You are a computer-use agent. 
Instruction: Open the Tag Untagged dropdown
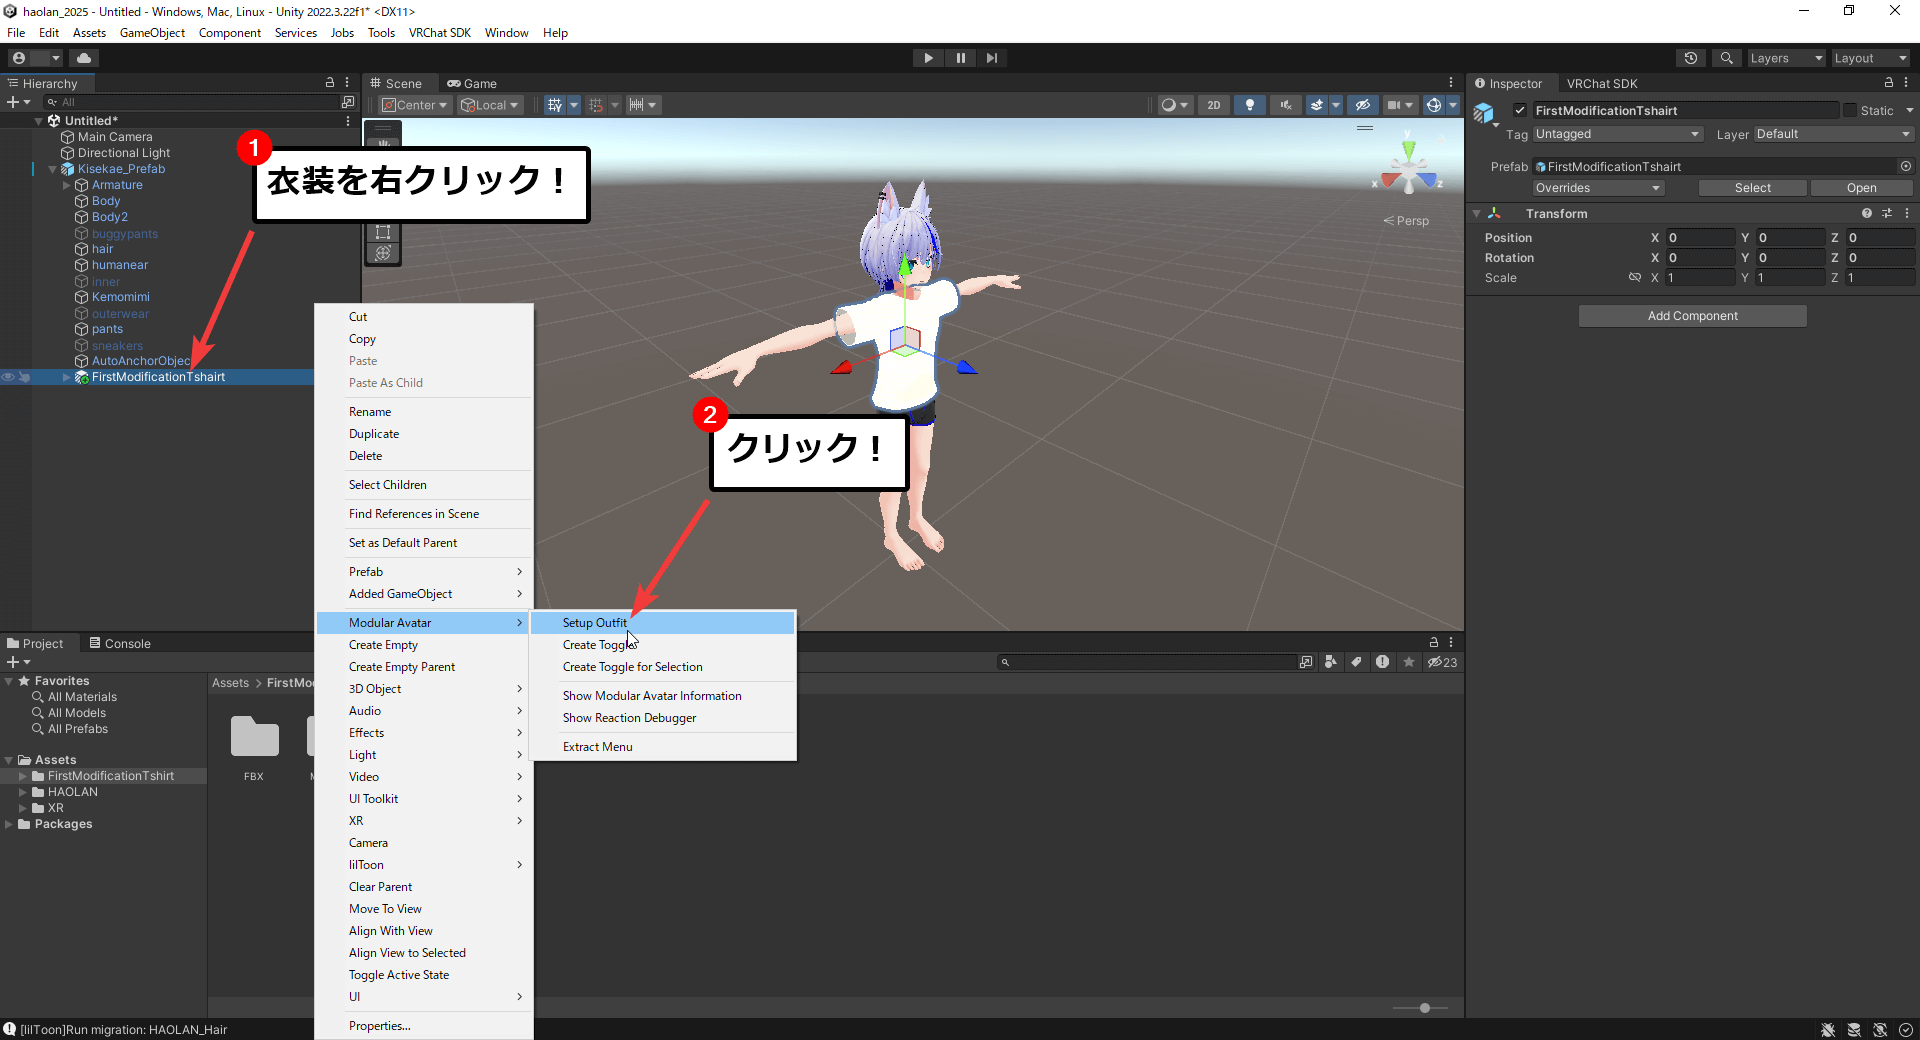1618,134
